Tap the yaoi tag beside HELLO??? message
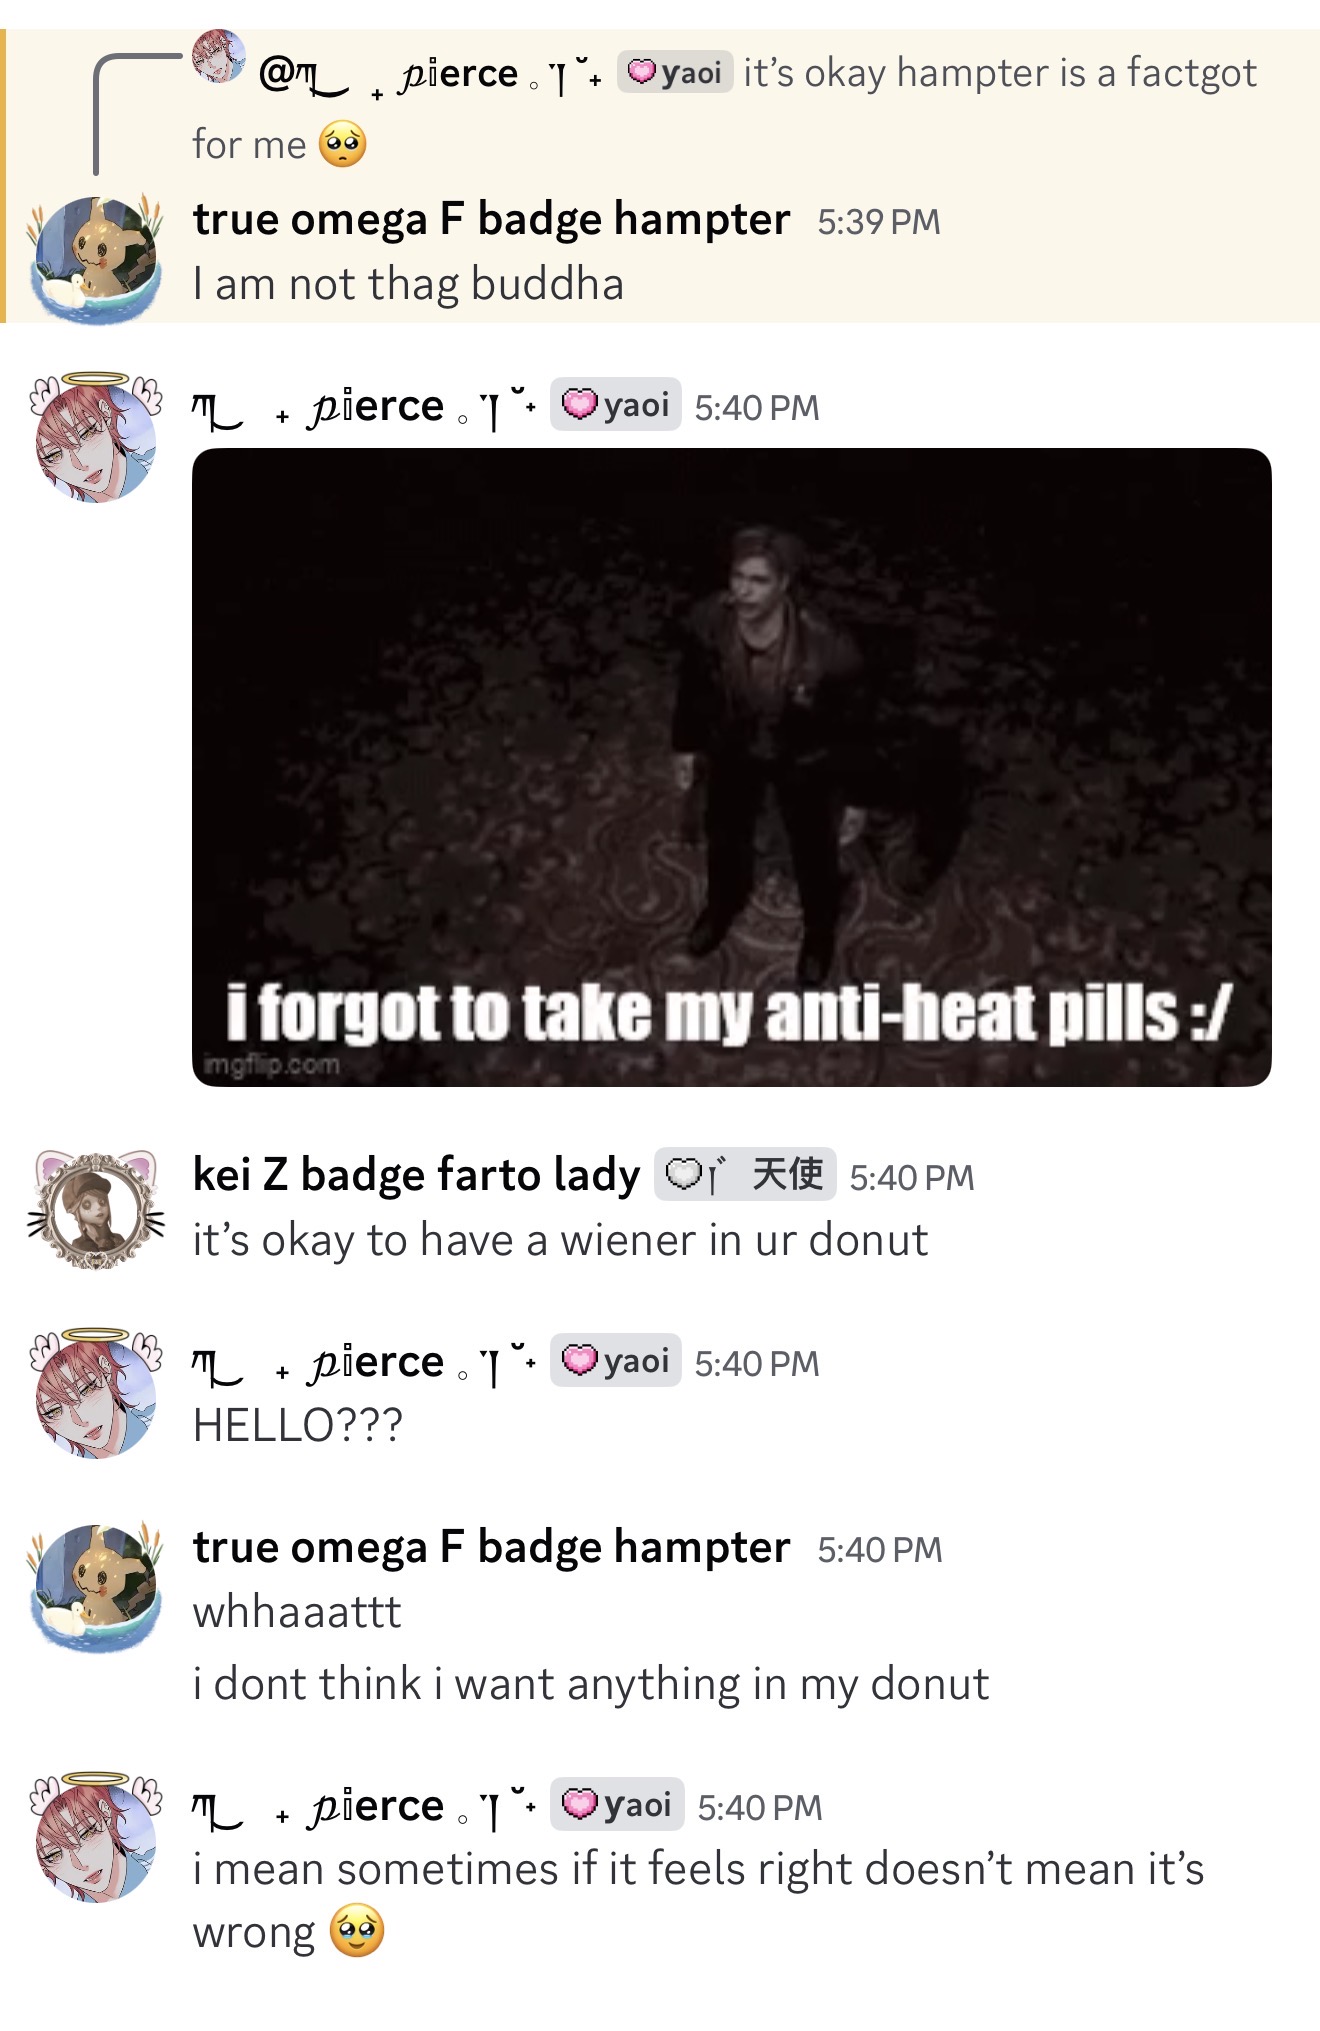The width and height of the screenshot is (1320, 2031). click(616, 1361)
